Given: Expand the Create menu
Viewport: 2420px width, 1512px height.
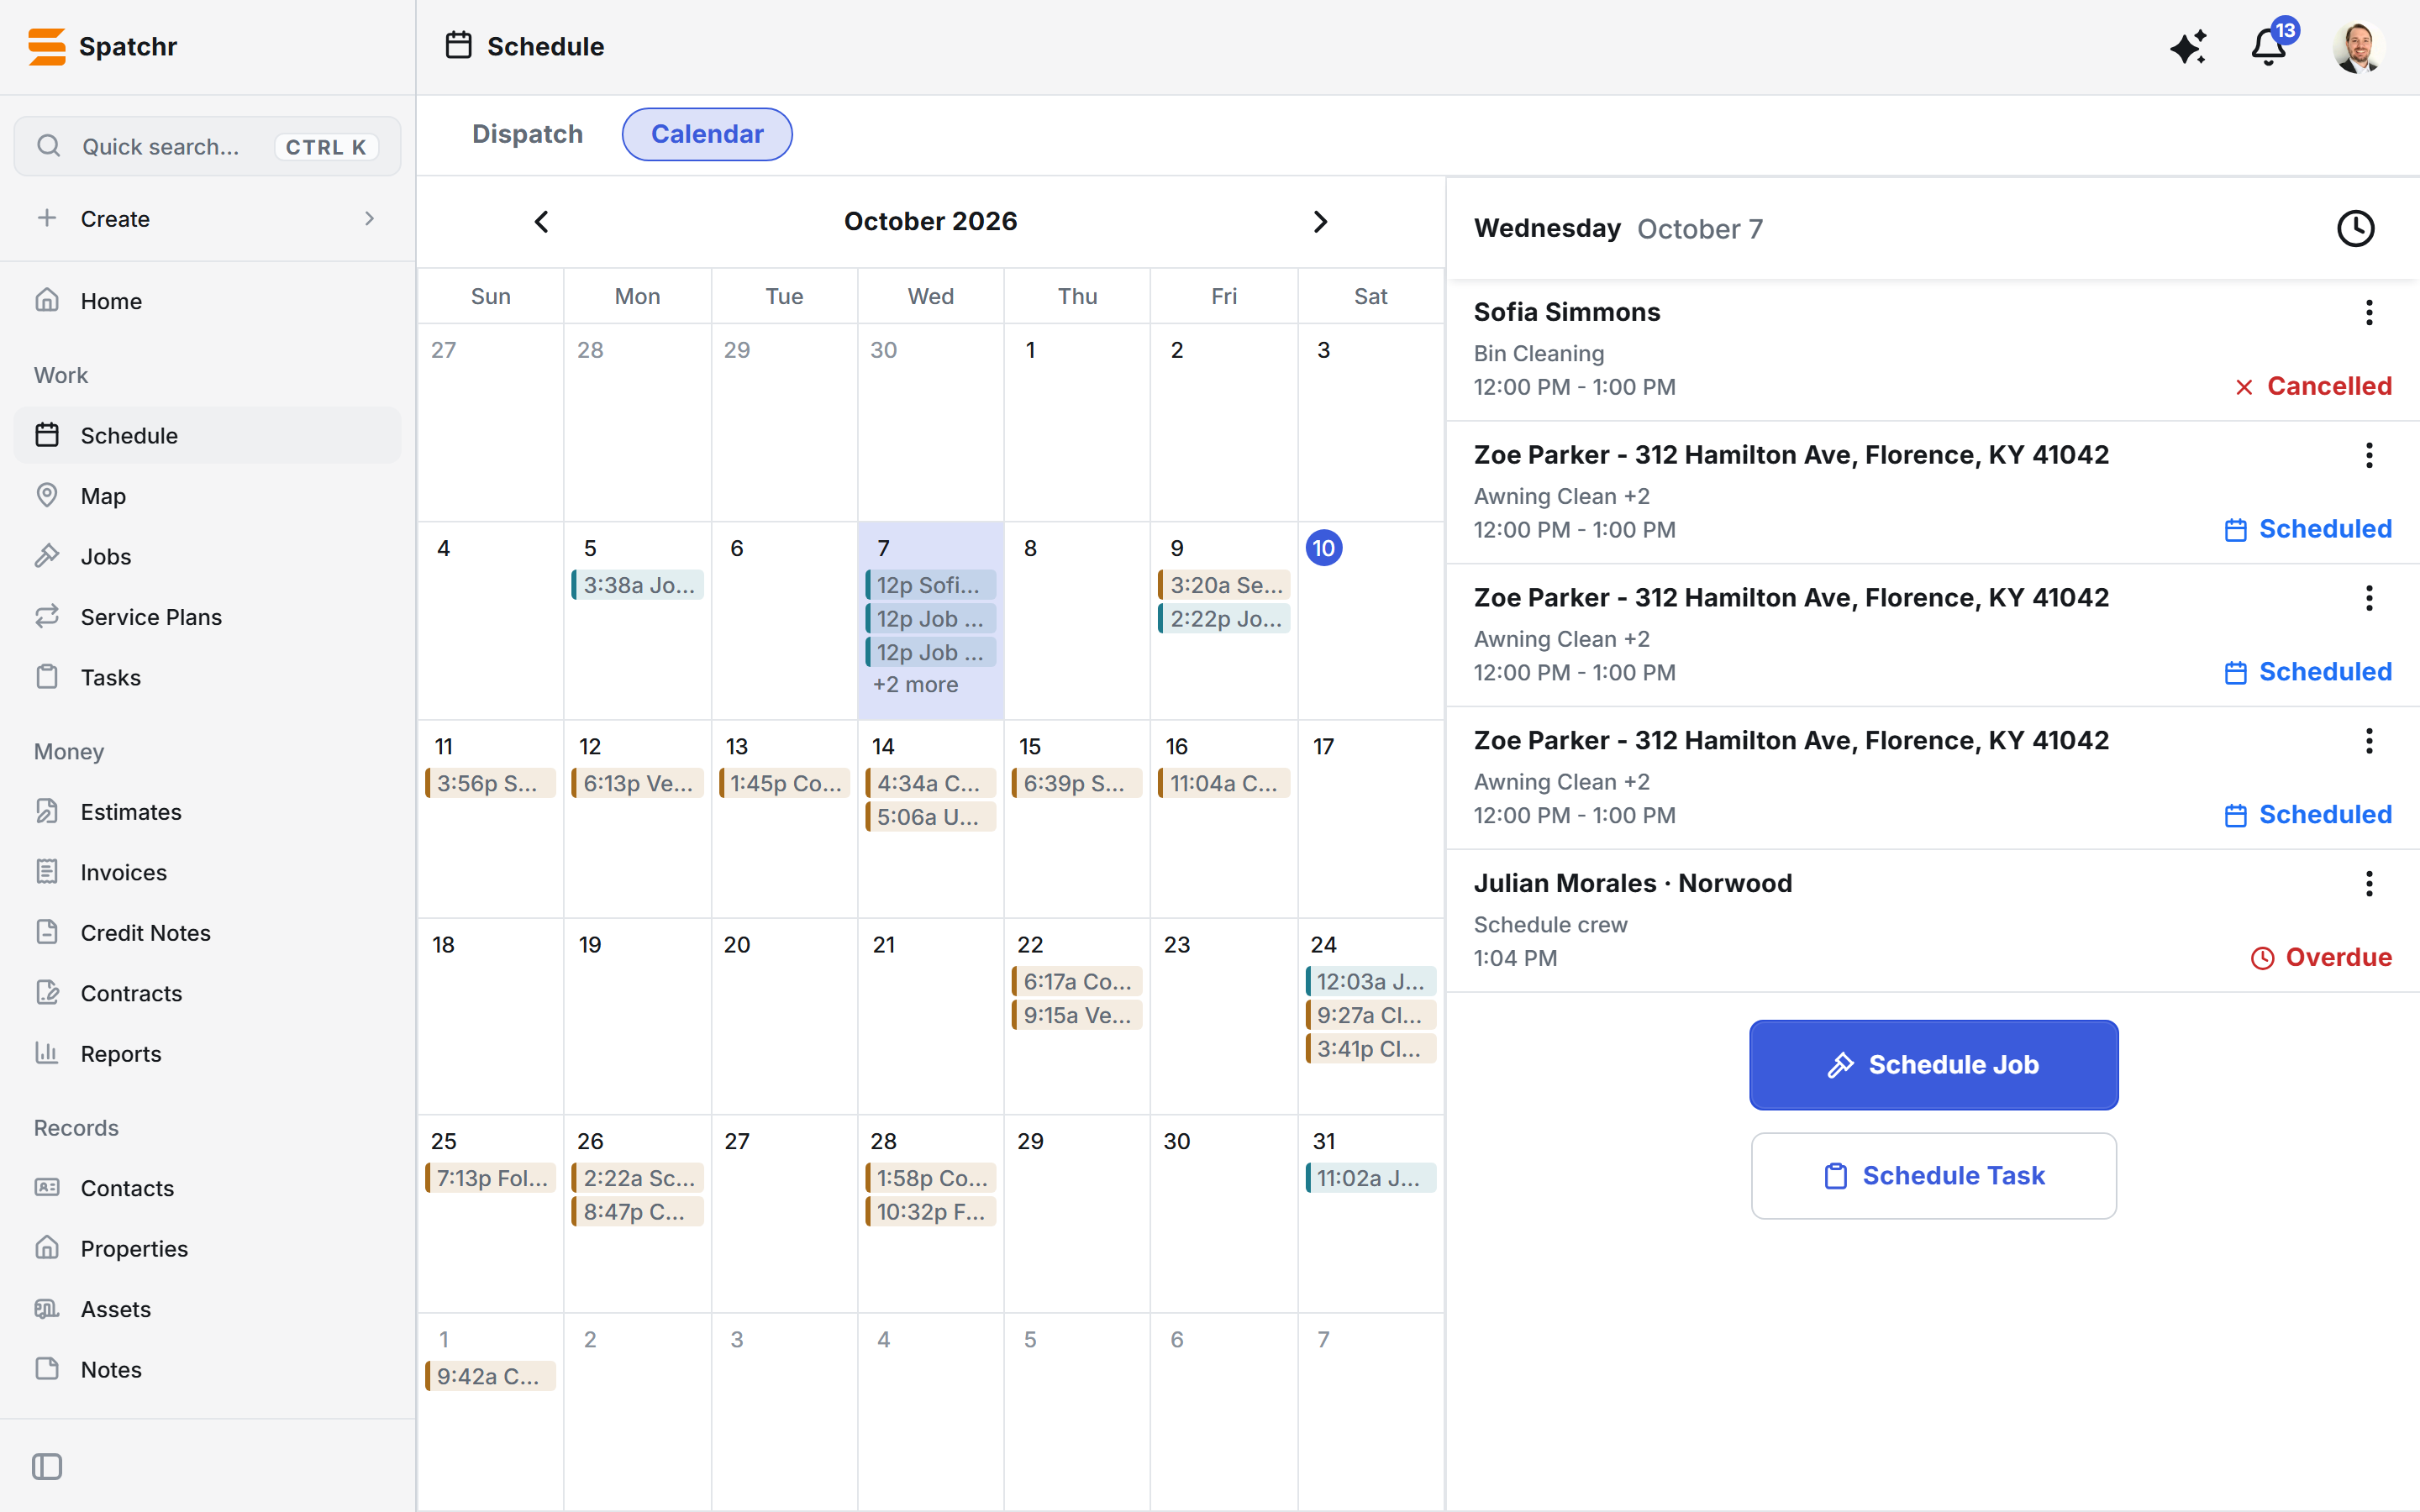Looking at the screenshot, I should [207, 219].
